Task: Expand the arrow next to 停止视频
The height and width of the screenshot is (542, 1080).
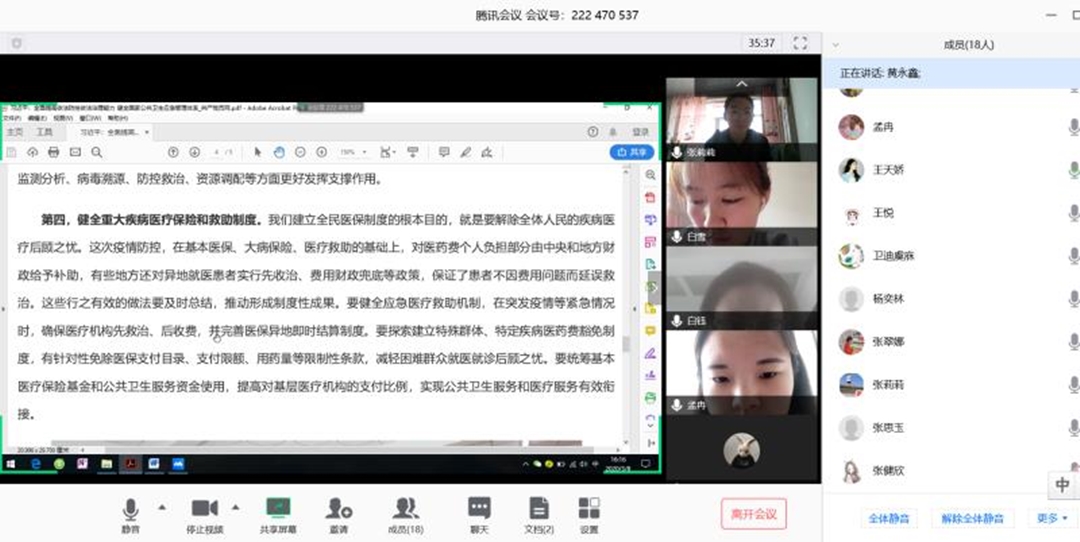Action: tap(236, 505)
